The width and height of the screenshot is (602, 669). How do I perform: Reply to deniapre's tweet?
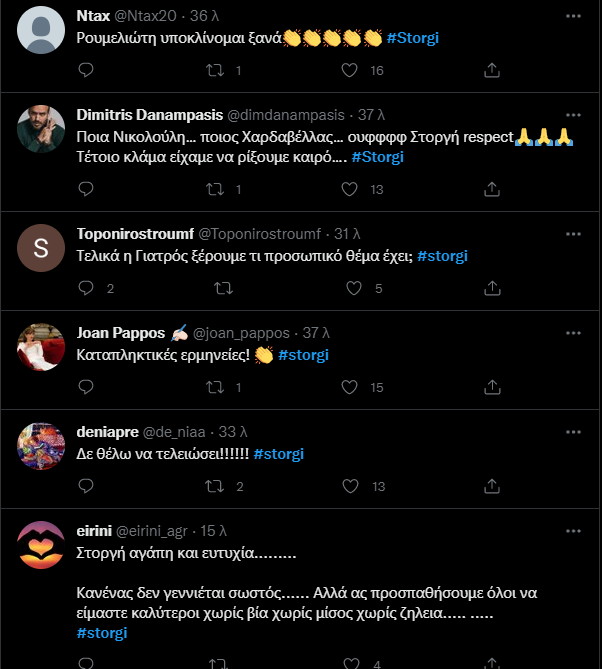pyautogui.click(x=86, y=486)
